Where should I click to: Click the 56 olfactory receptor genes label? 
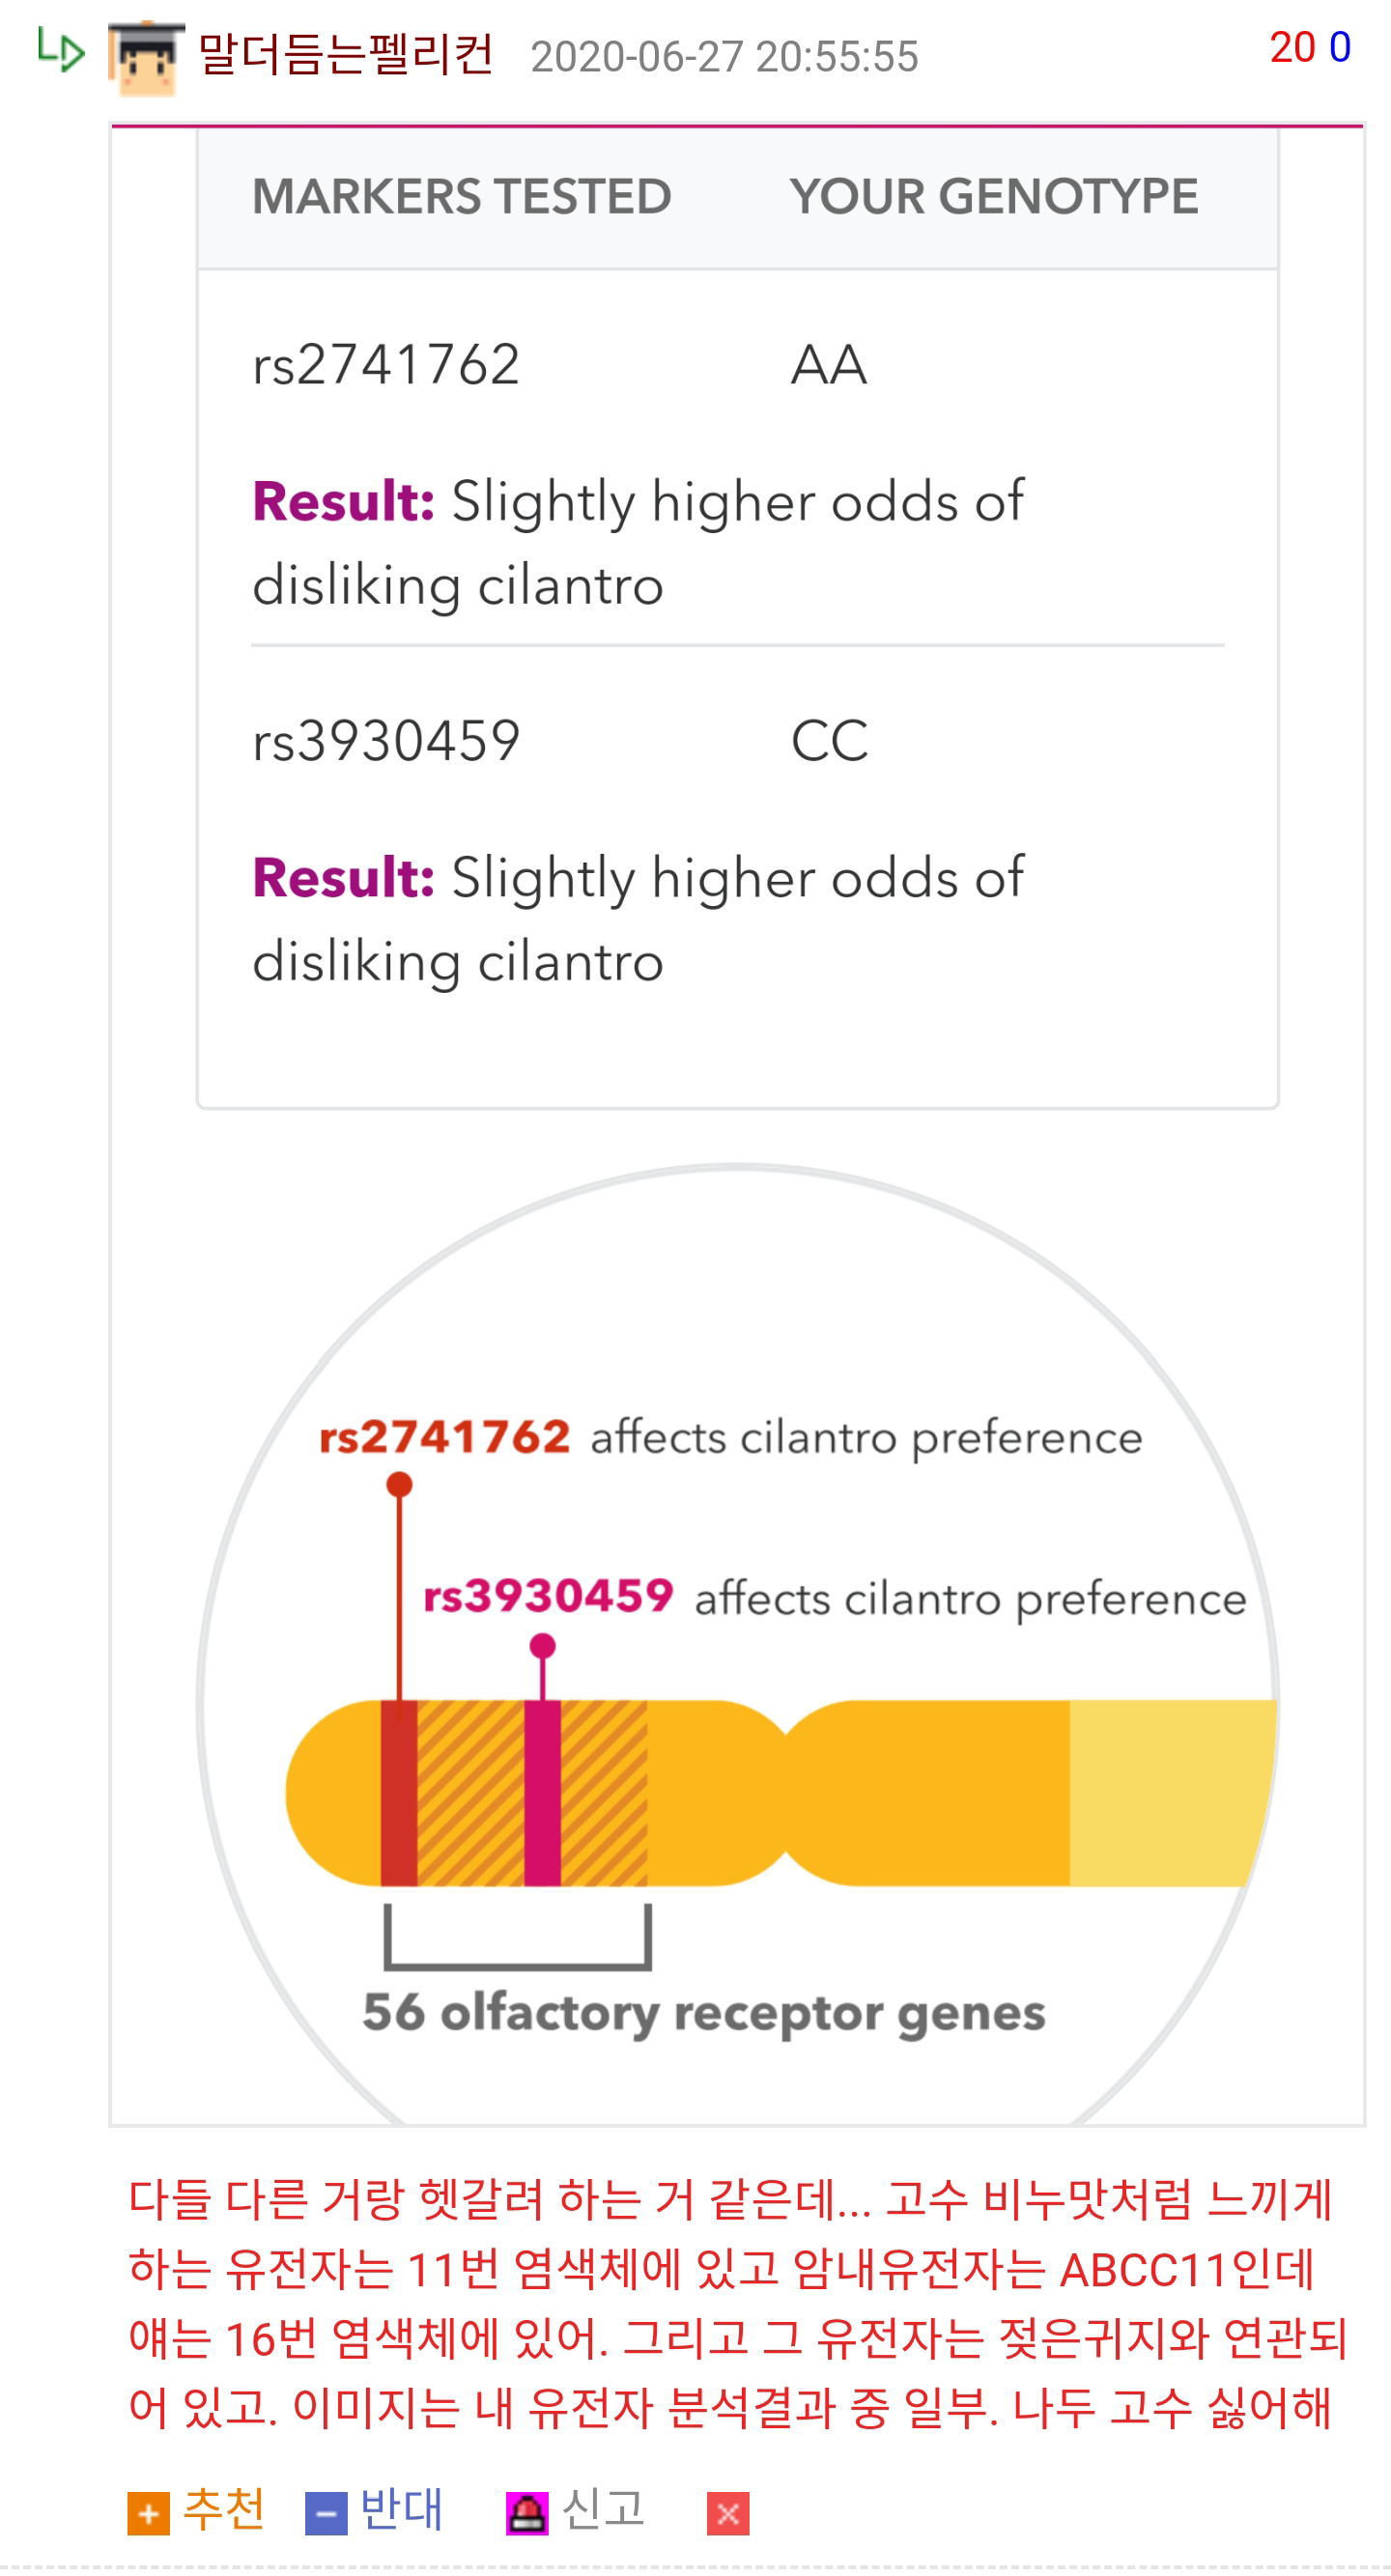(703, 2012)
